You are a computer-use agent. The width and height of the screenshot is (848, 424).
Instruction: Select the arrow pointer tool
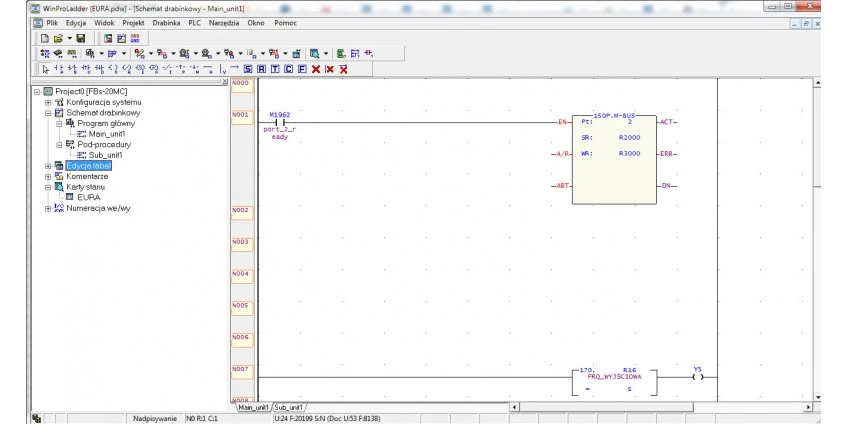(45, 70)
